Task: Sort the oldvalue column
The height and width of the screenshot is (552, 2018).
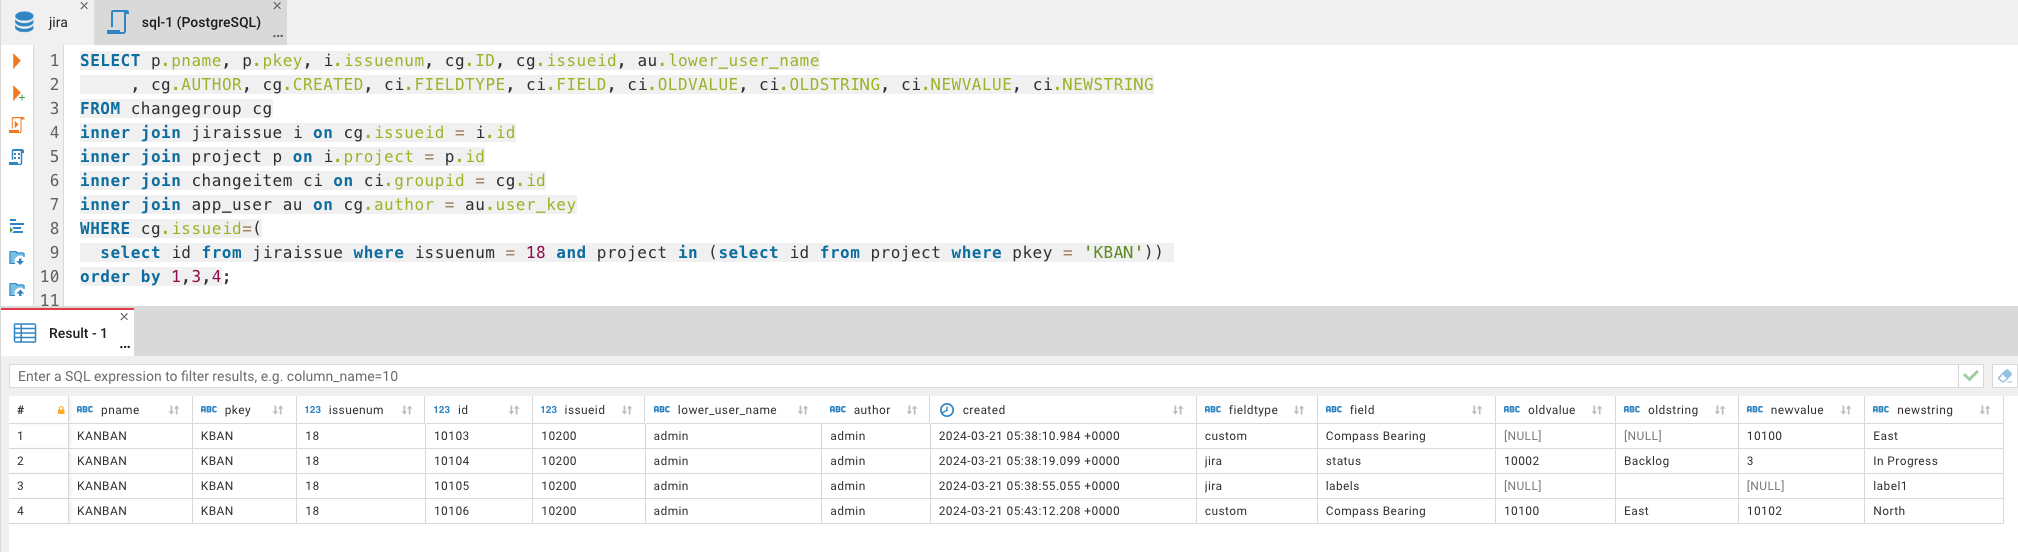Action: coord(1597,410)
